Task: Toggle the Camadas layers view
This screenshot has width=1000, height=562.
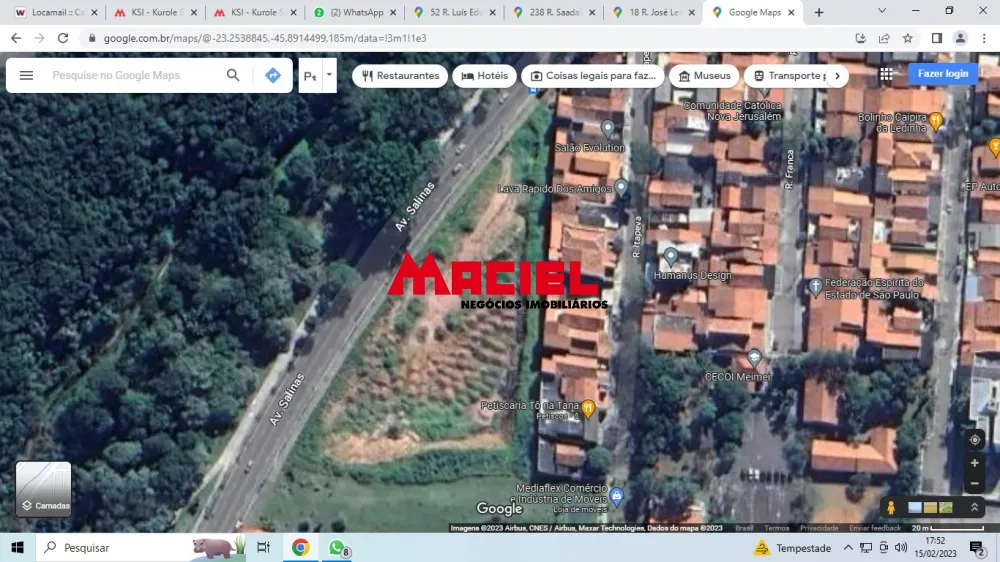Action: 43,488
